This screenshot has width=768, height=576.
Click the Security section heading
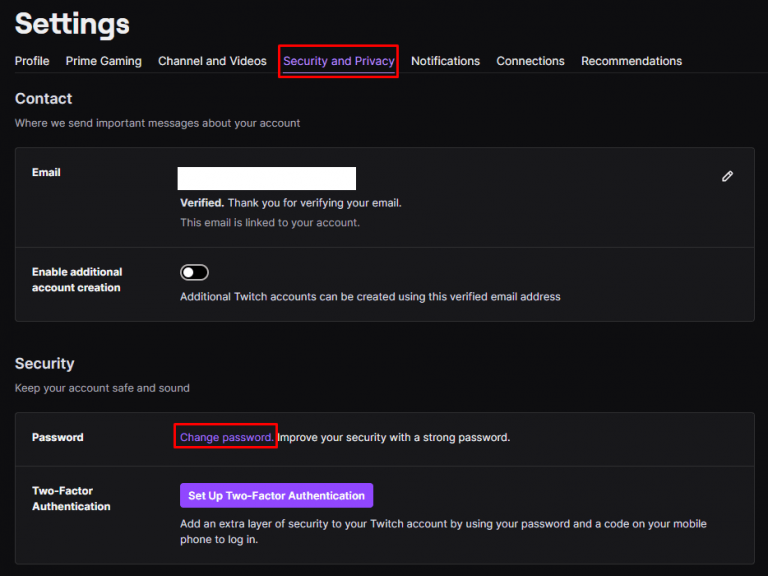(44, 363)
